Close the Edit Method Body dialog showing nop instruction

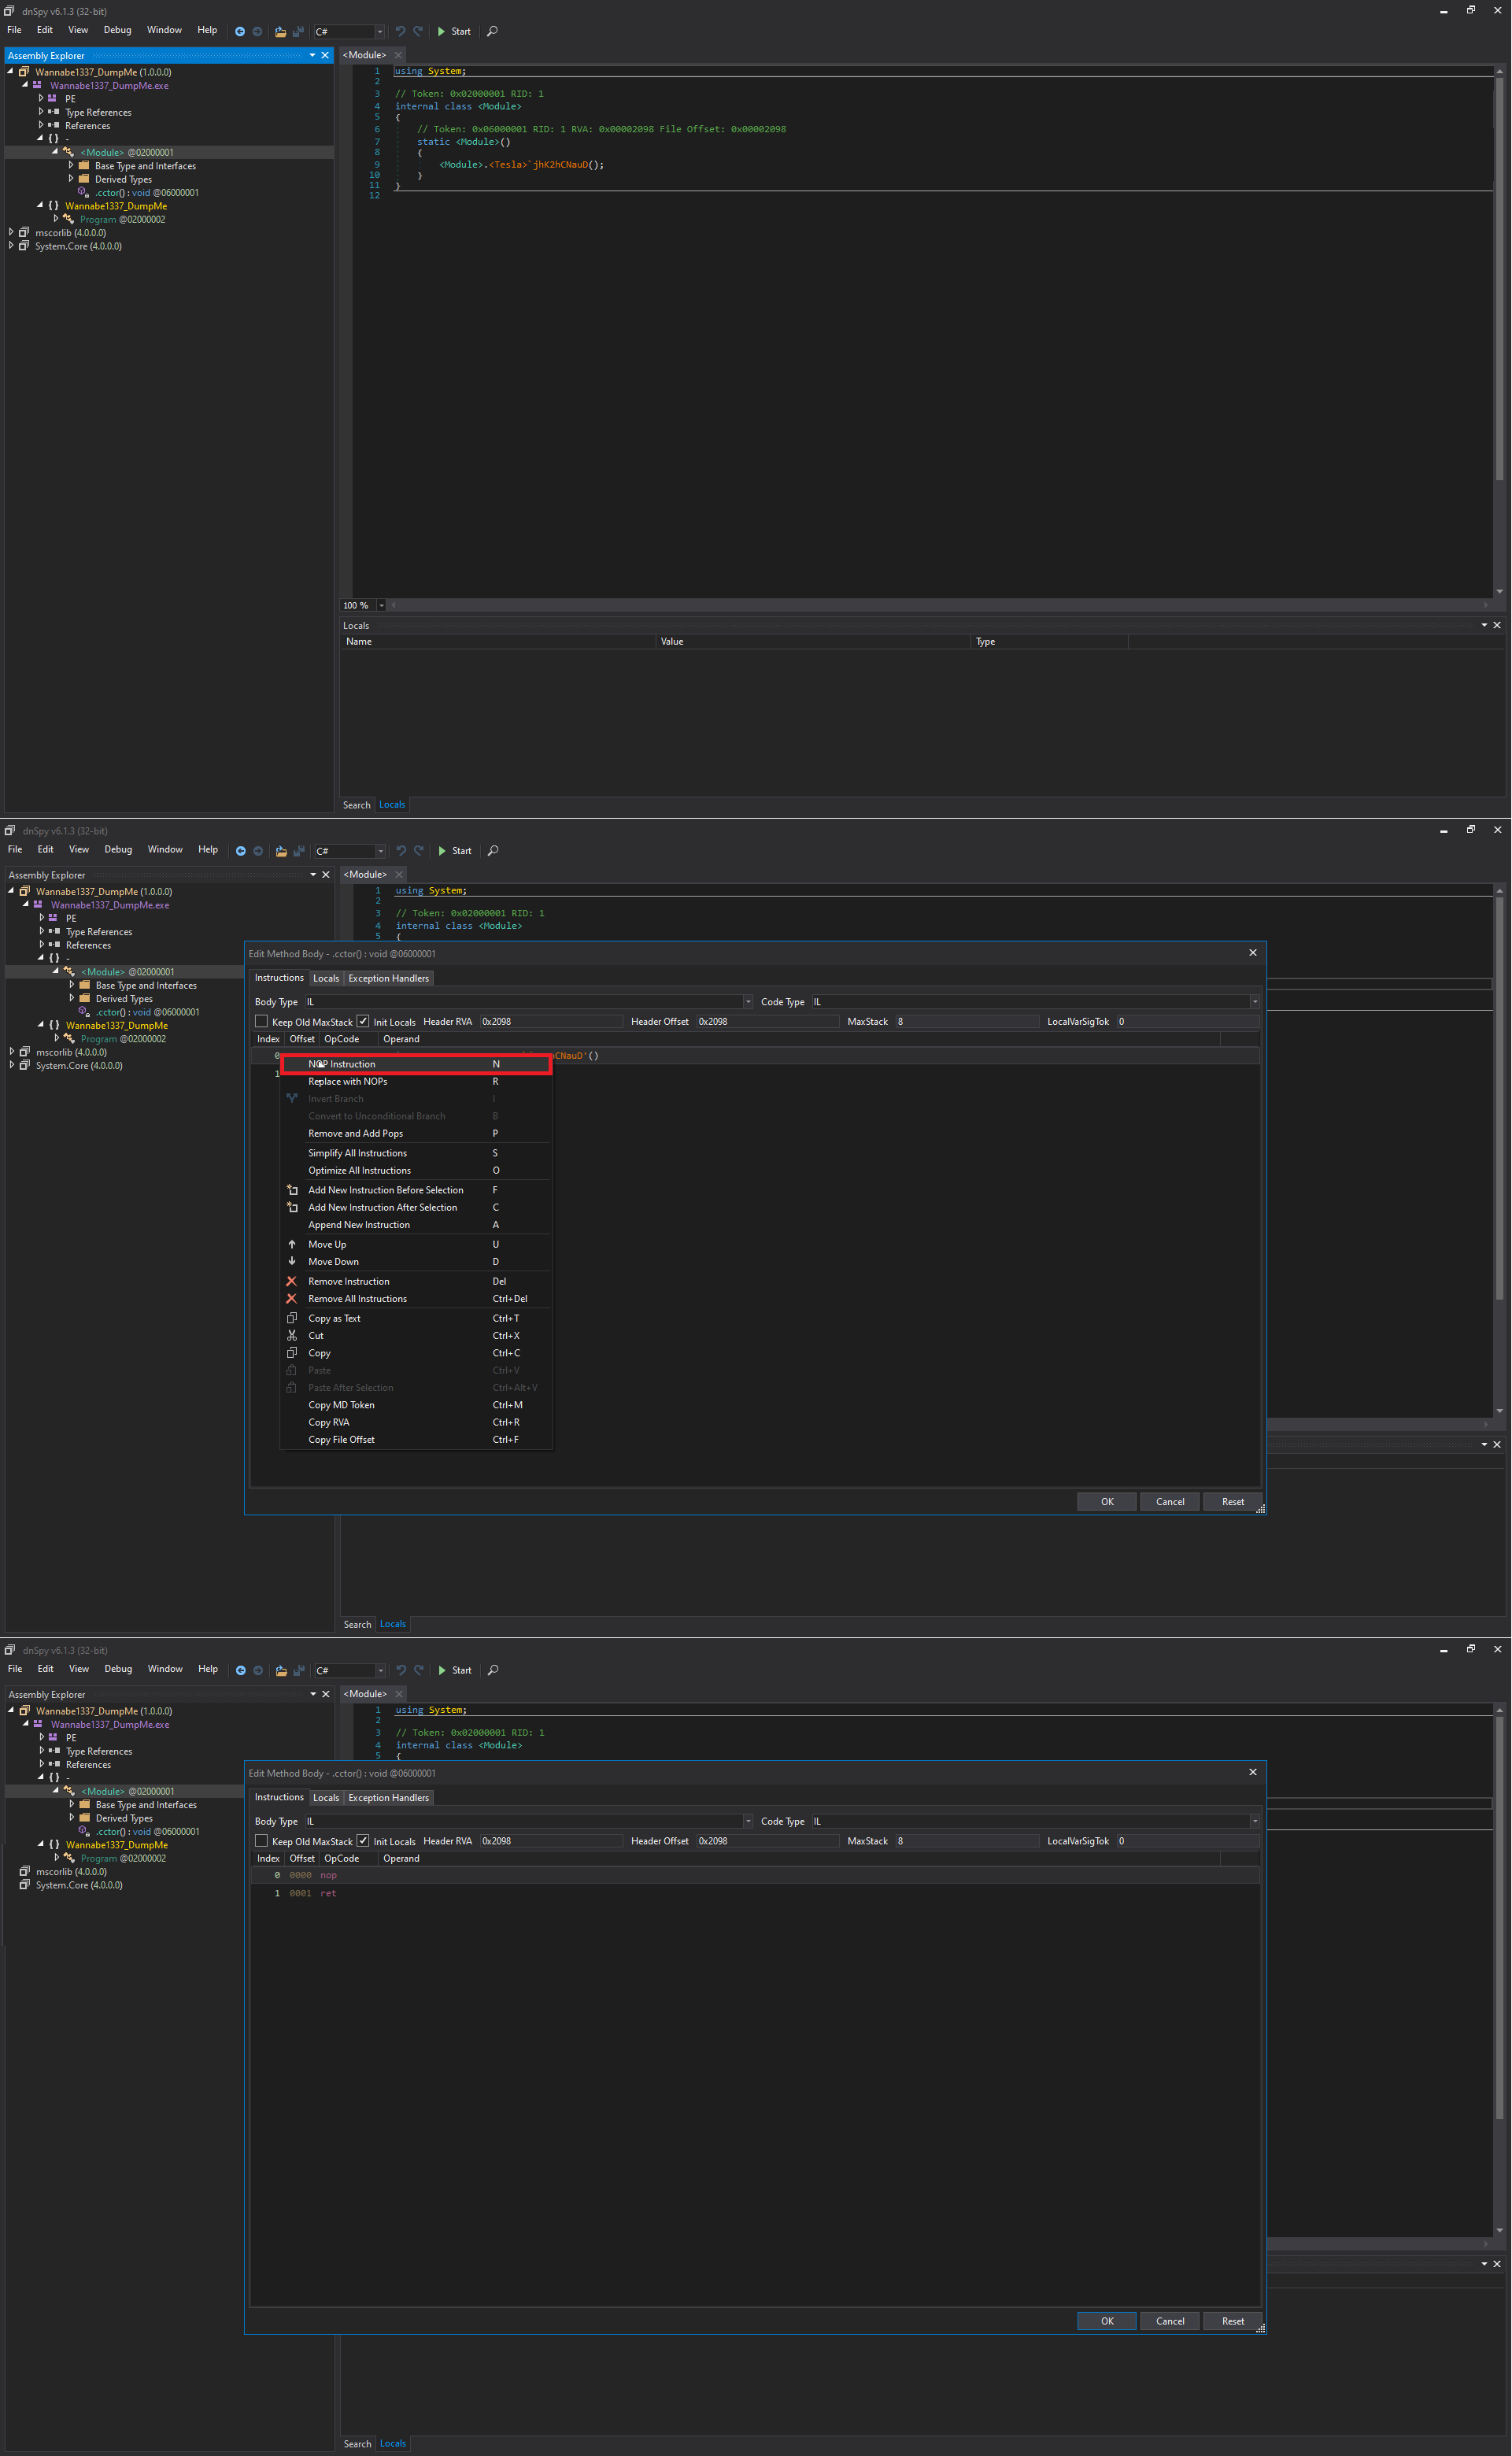pyautogui.click(x=1253, y=1772)
